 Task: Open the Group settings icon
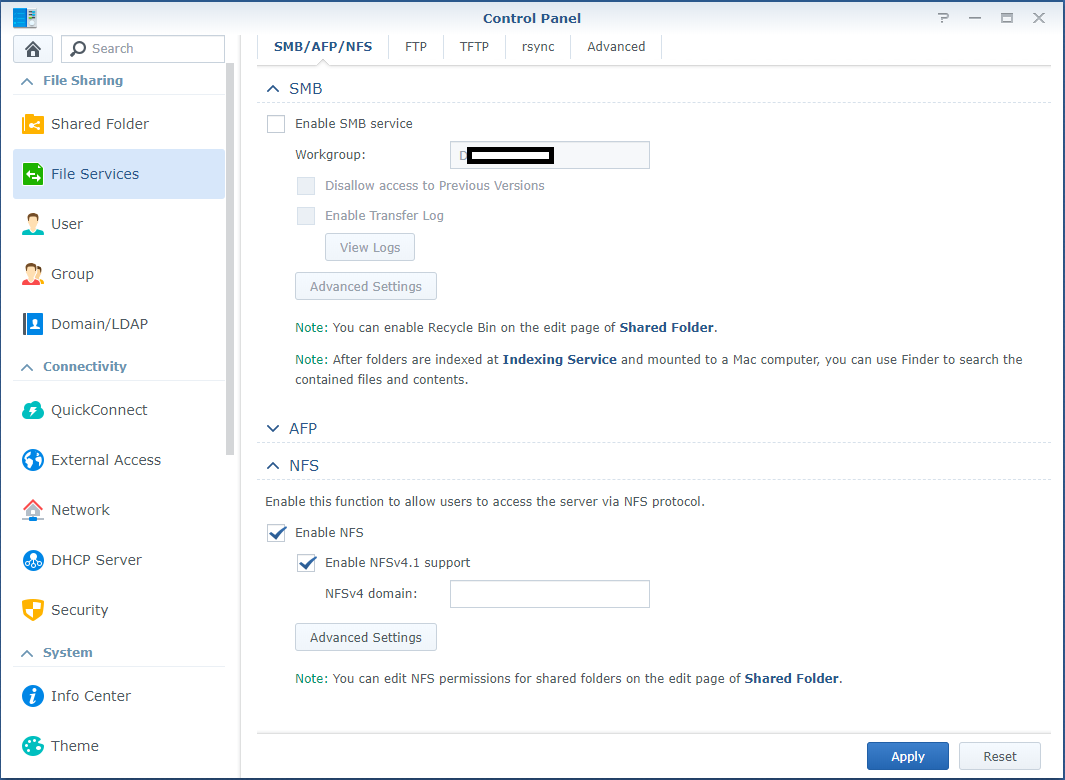[x=33, y=274]
